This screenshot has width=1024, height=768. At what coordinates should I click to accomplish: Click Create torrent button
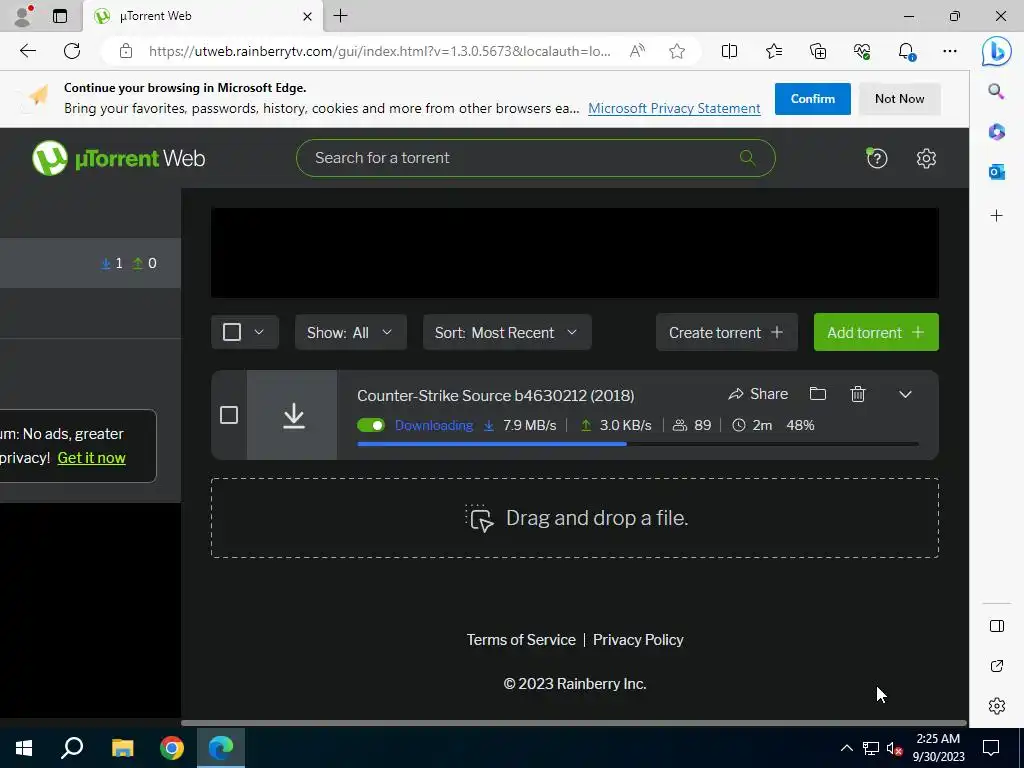(726, 332)
